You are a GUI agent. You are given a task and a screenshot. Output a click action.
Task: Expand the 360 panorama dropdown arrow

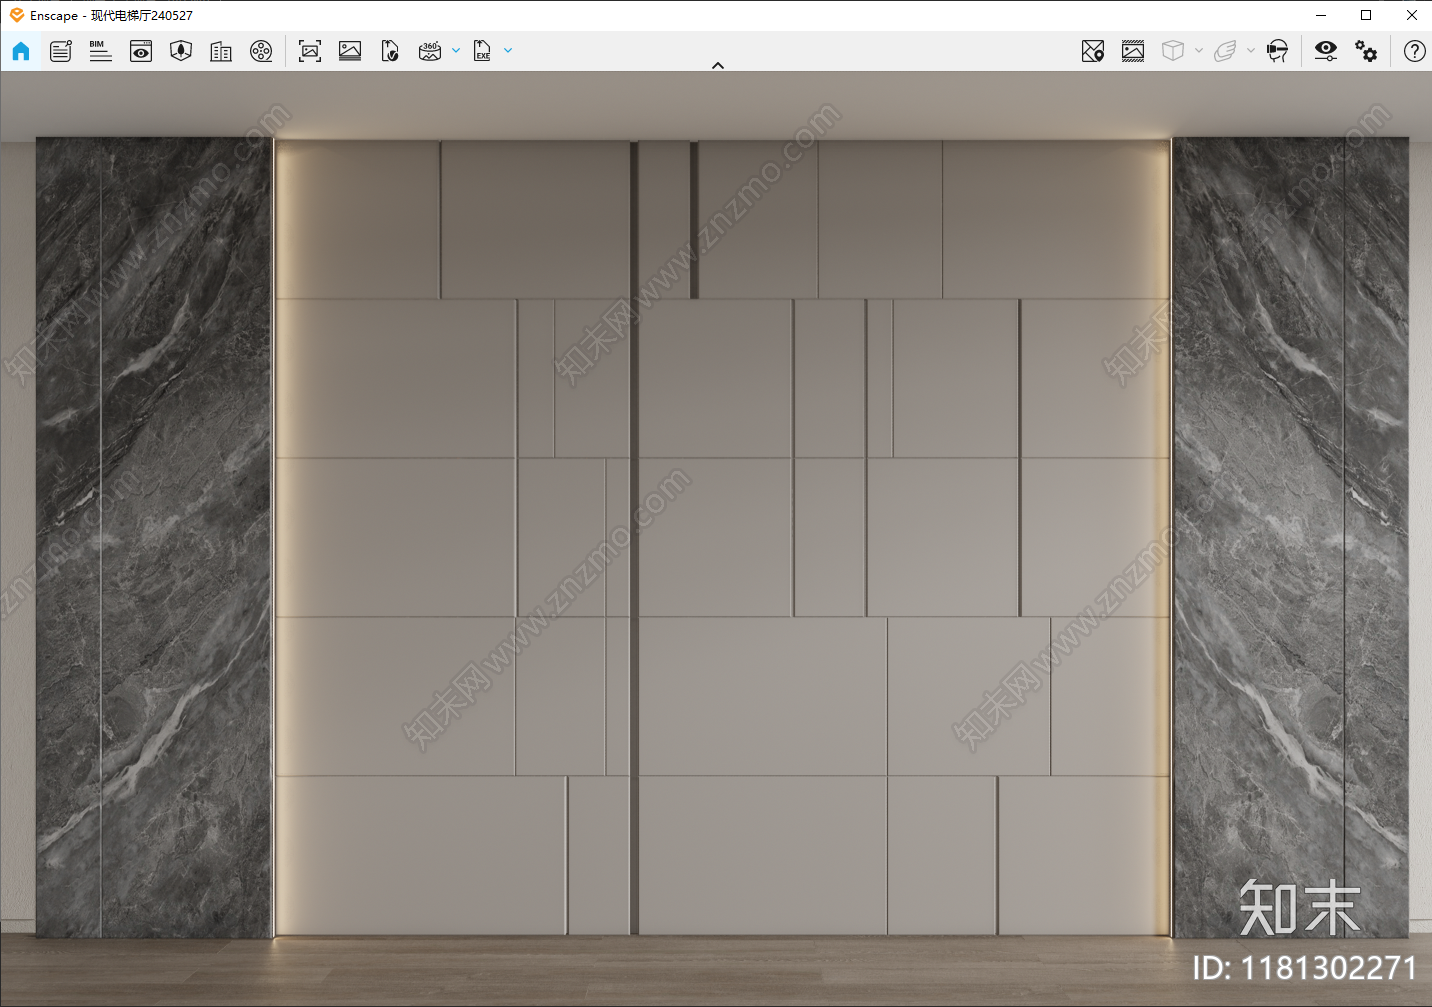(x=456, y=50)
